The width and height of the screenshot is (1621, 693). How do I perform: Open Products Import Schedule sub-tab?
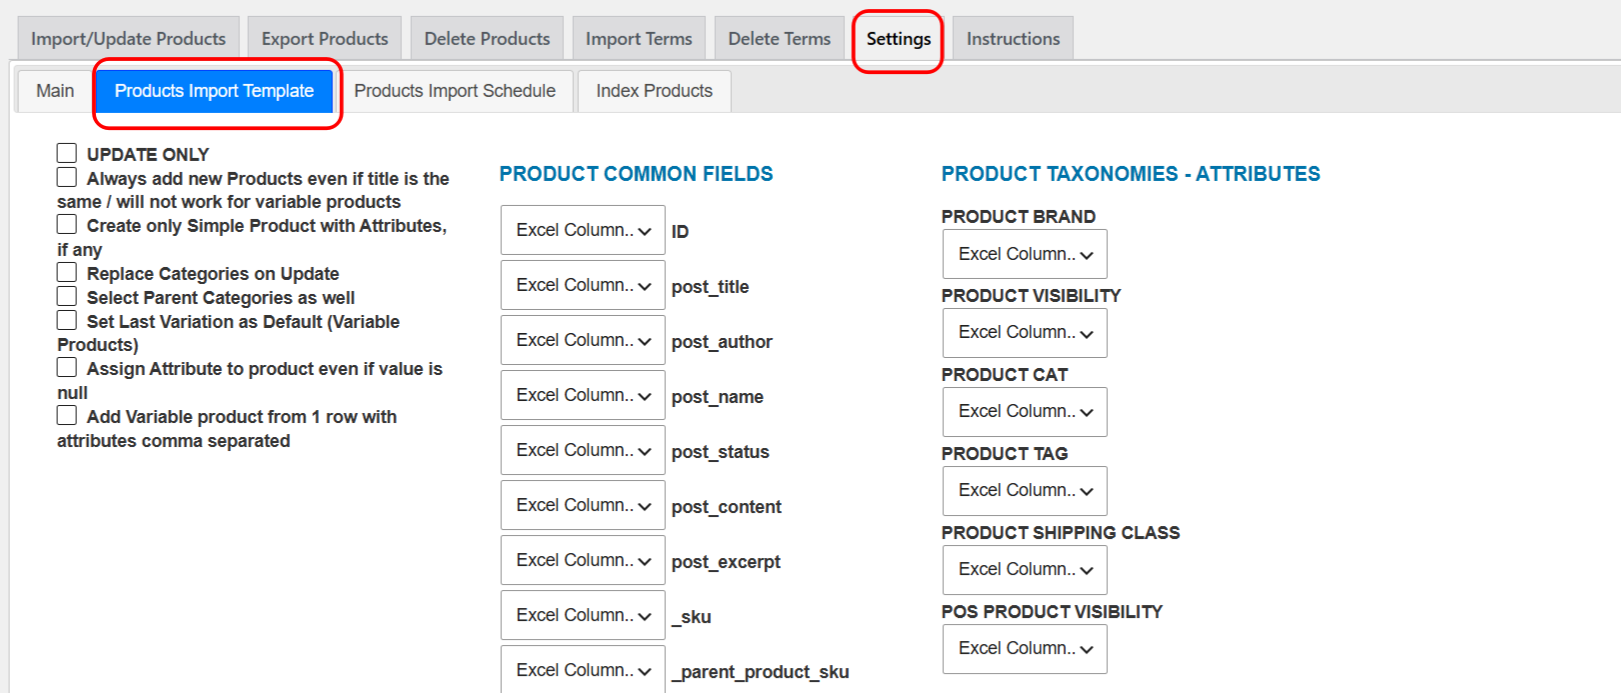tap(454, 91)
